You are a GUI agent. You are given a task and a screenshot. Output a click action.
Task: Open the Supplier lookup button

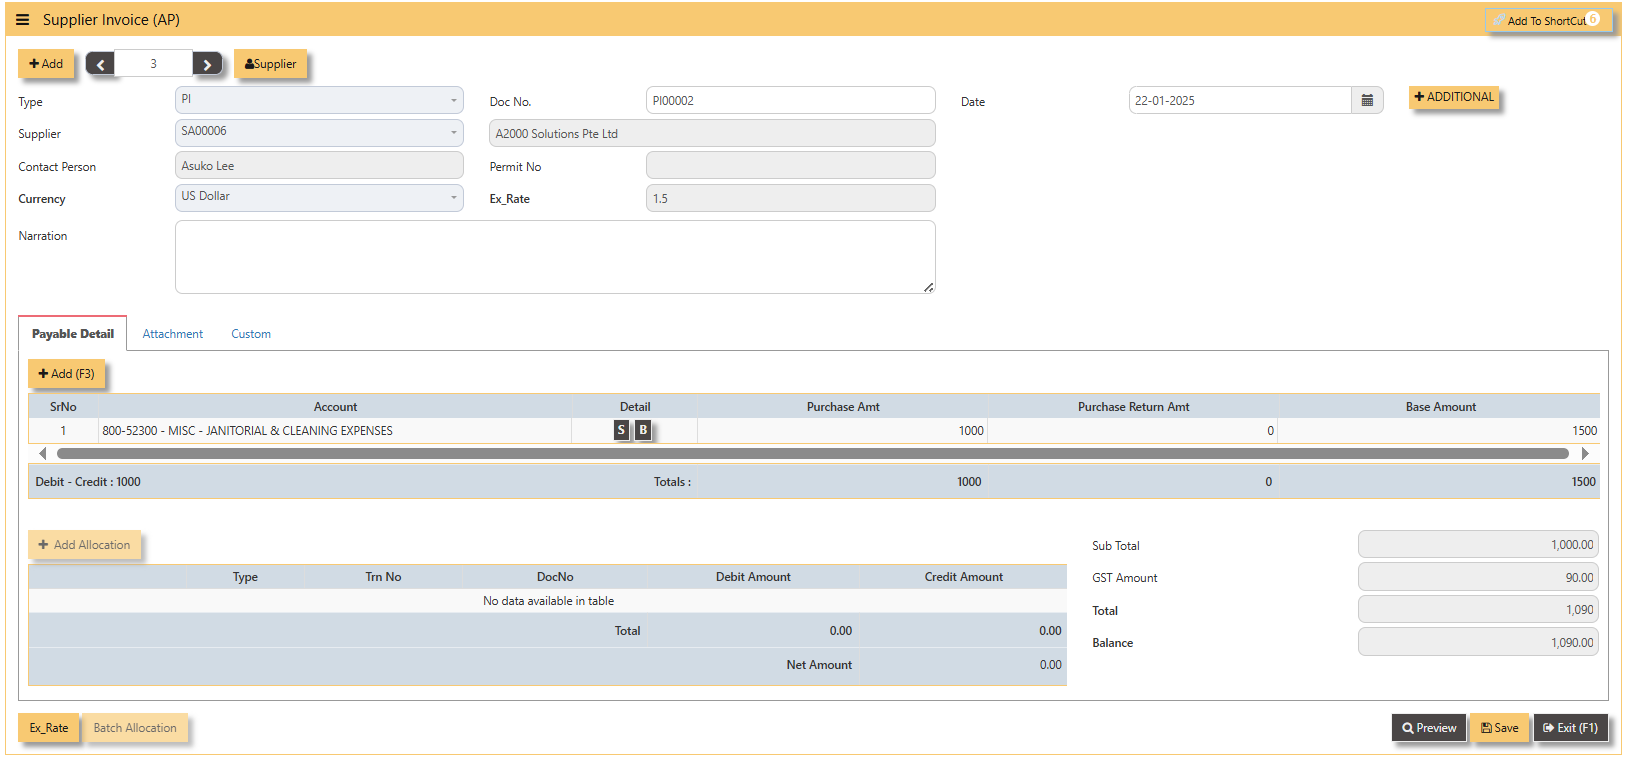270,64
